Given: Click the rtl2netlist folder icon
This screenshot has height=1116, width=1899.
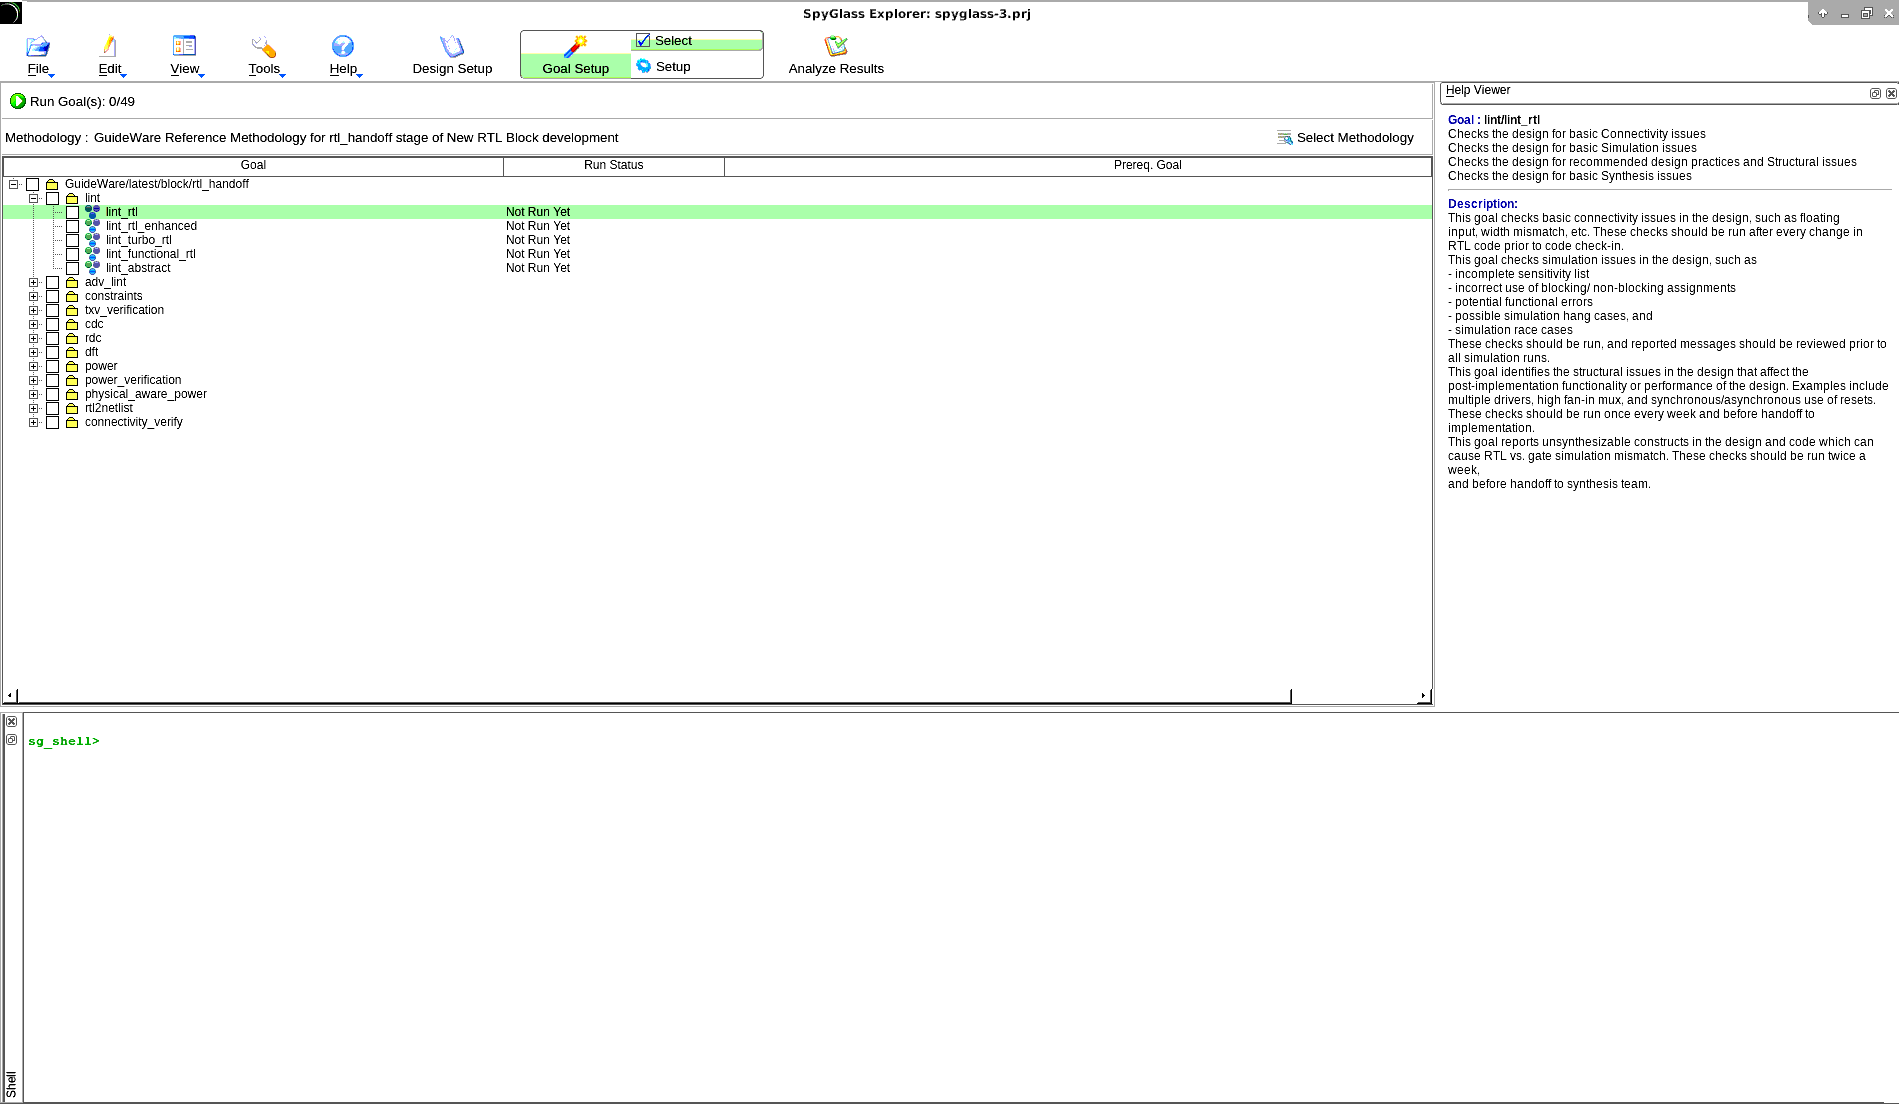Looking at the screenshot, I should tap(72, 408).
